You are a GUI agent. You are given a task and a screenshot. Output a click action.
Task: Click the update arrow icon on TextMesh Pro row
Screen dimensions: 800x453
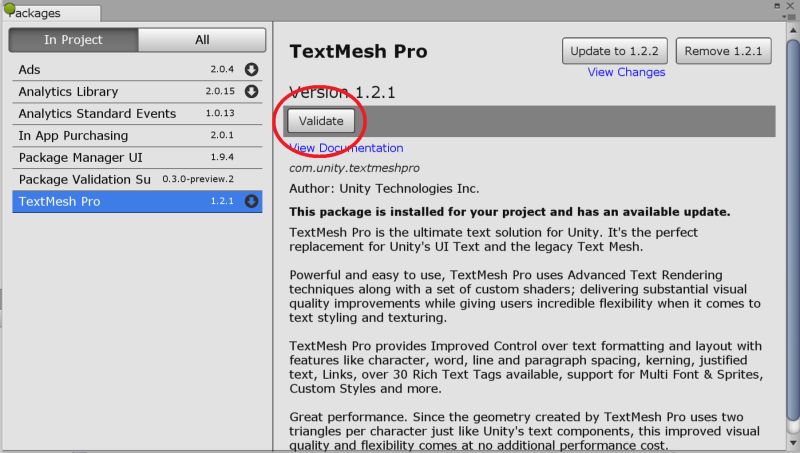coord(251,201)
